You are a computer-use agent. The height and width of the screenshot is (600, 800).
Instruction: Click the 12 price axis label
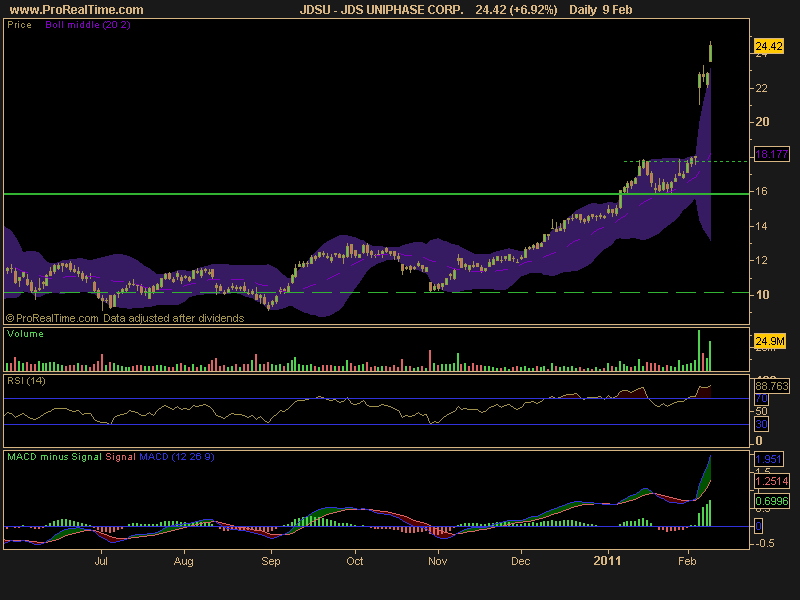[761, 260]
